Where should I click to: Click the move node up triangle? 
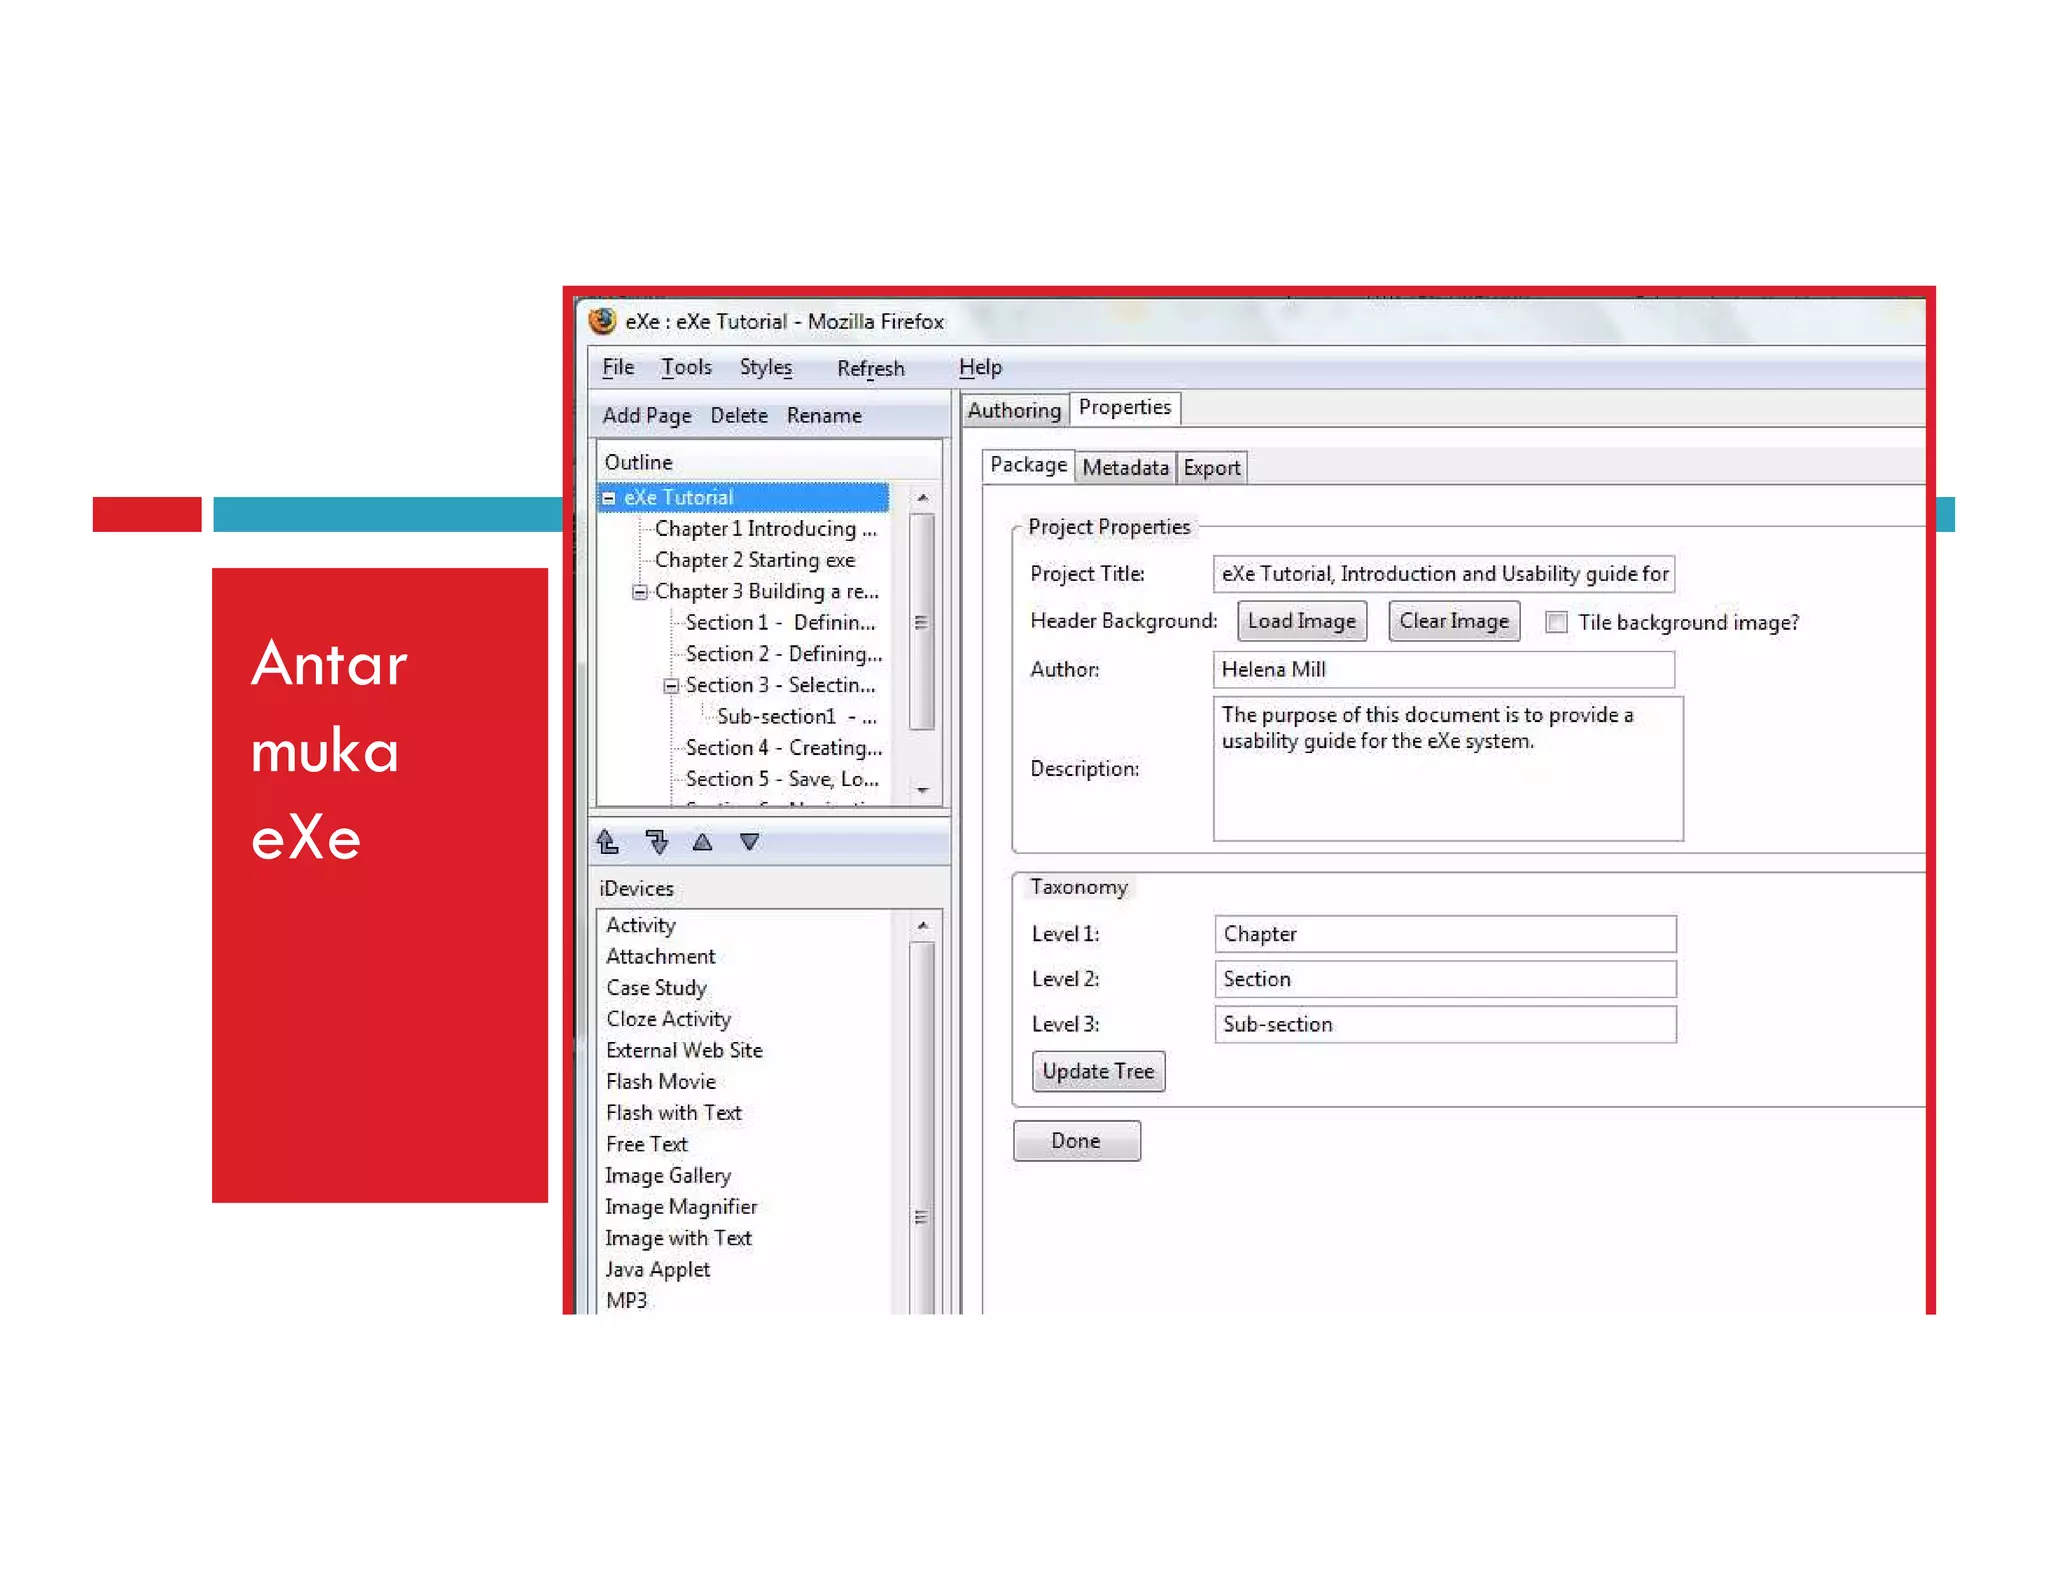[703, 842]
